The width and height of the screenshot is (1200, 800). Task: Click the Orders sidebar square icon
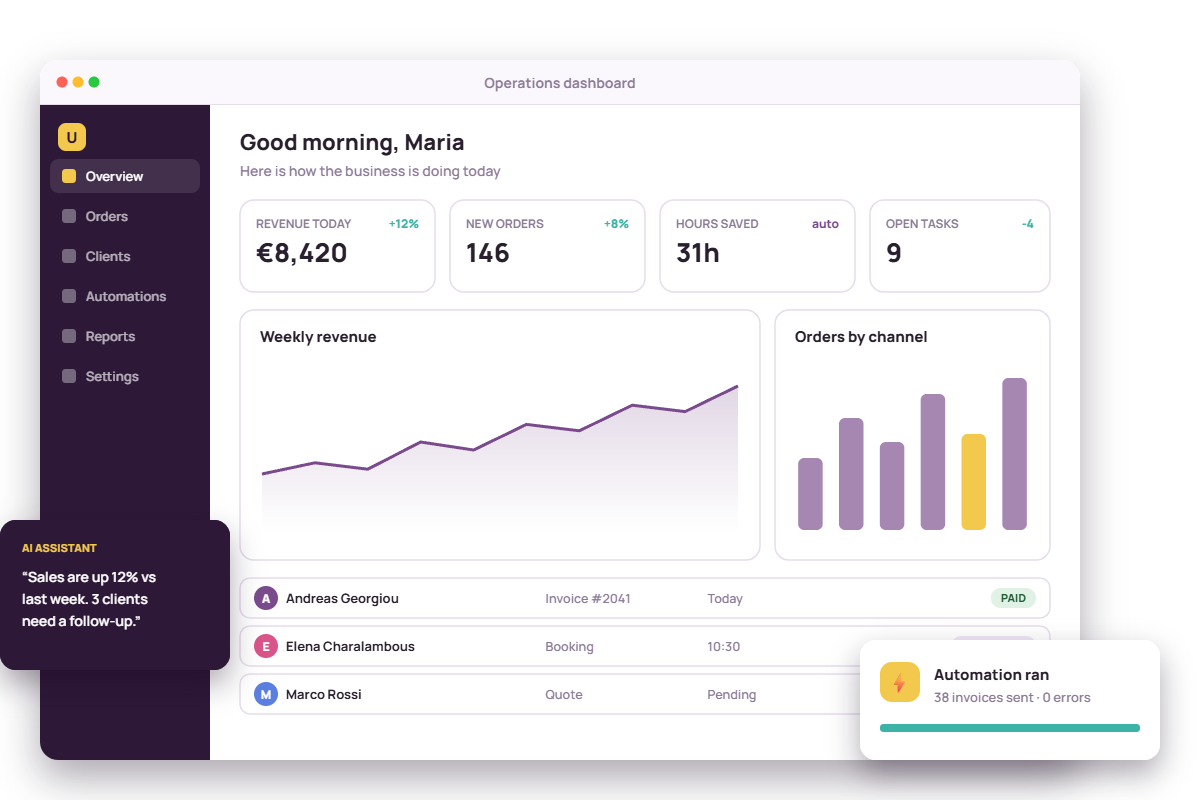69,216
